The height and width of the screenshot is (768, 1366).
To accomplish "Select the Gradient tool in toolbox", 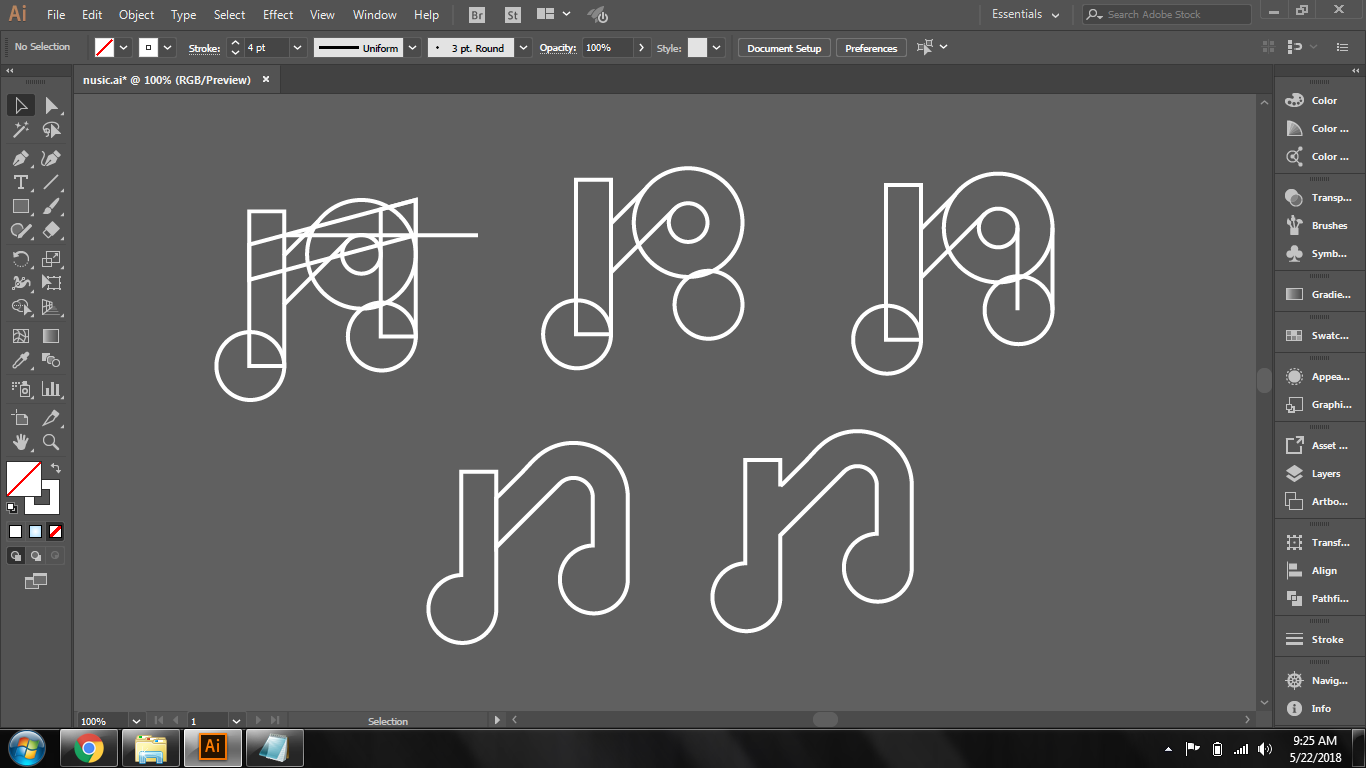I will click(51, 336).
